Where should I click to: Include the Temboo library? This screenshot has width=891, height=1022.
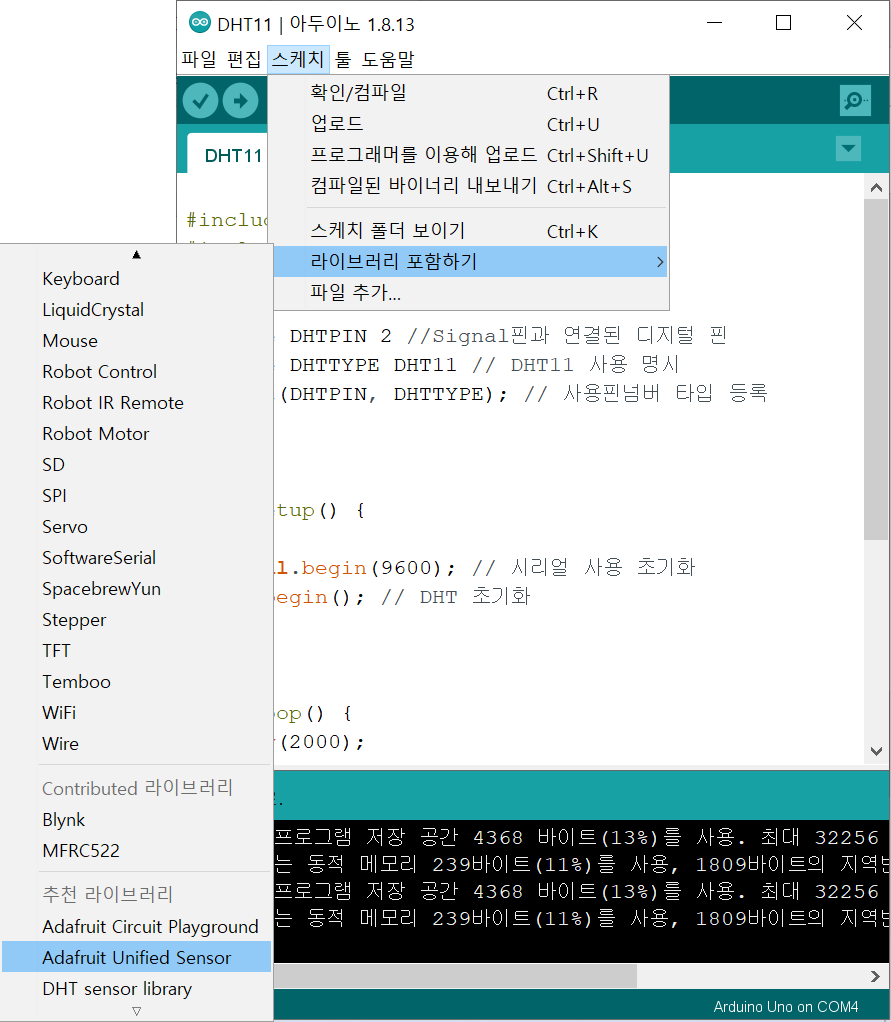pyautogui.click(x=137, y=682)
